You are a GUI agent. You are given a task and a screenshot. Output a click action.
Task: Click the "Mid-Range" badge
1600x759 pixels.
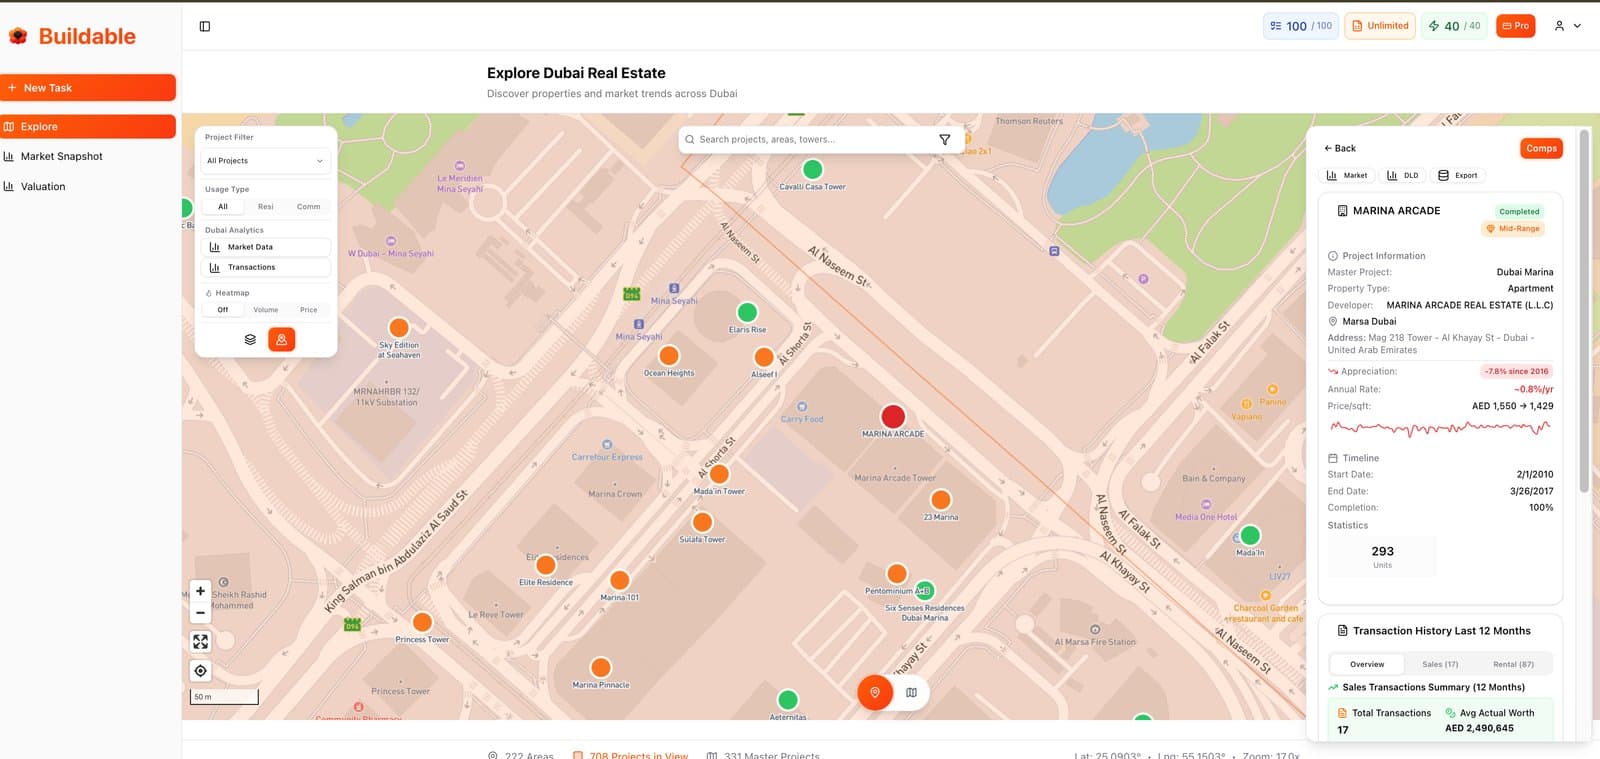pyautogui.click(x=1513, y=229)
